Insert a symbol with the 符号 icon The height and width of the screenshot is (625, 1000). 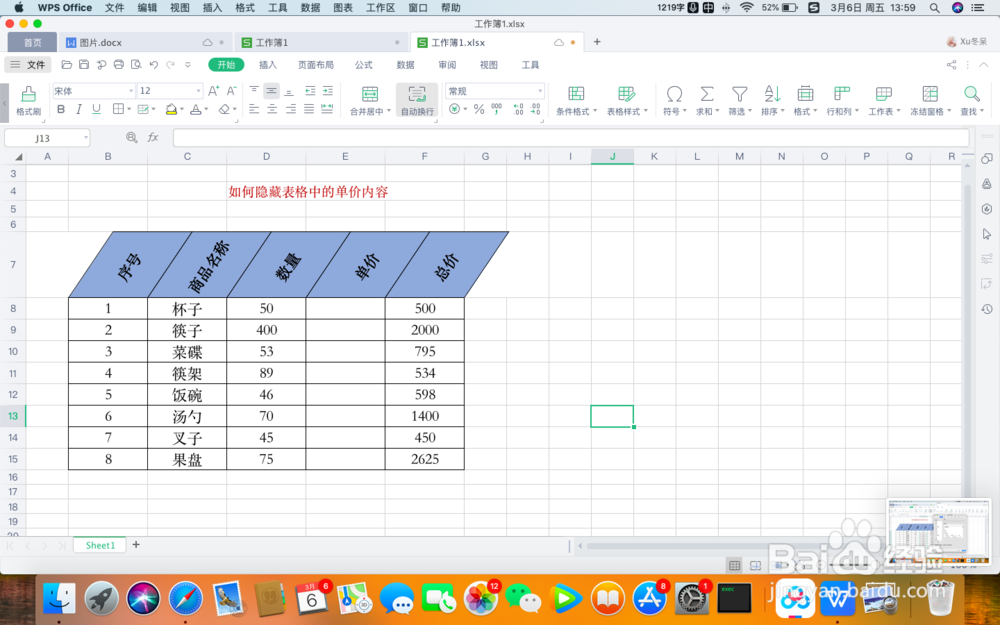tap(674, 99)
